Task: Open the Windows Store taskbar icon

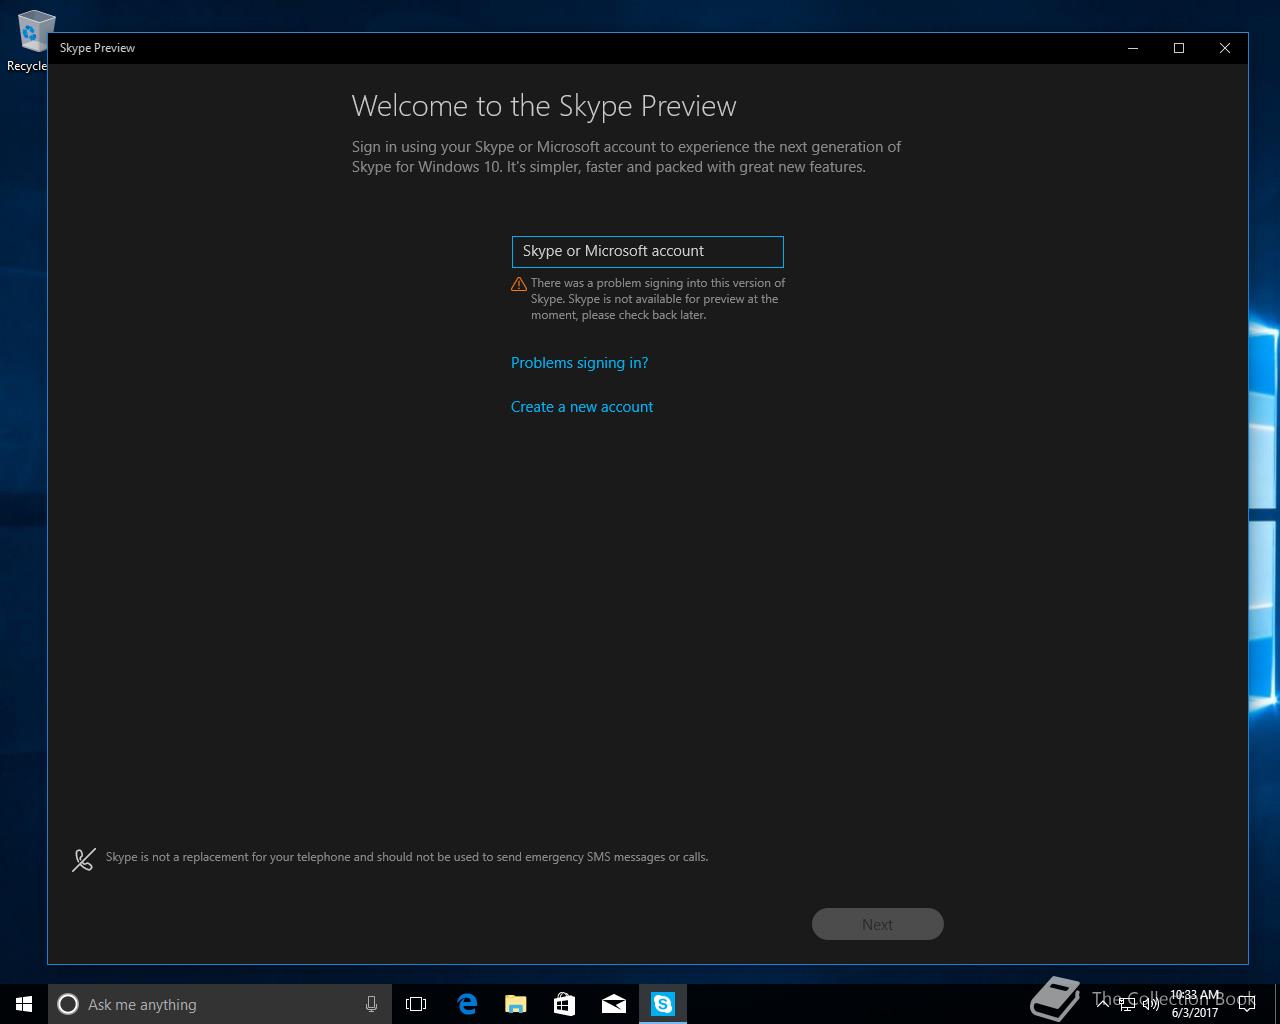Action: [565, 1004]
